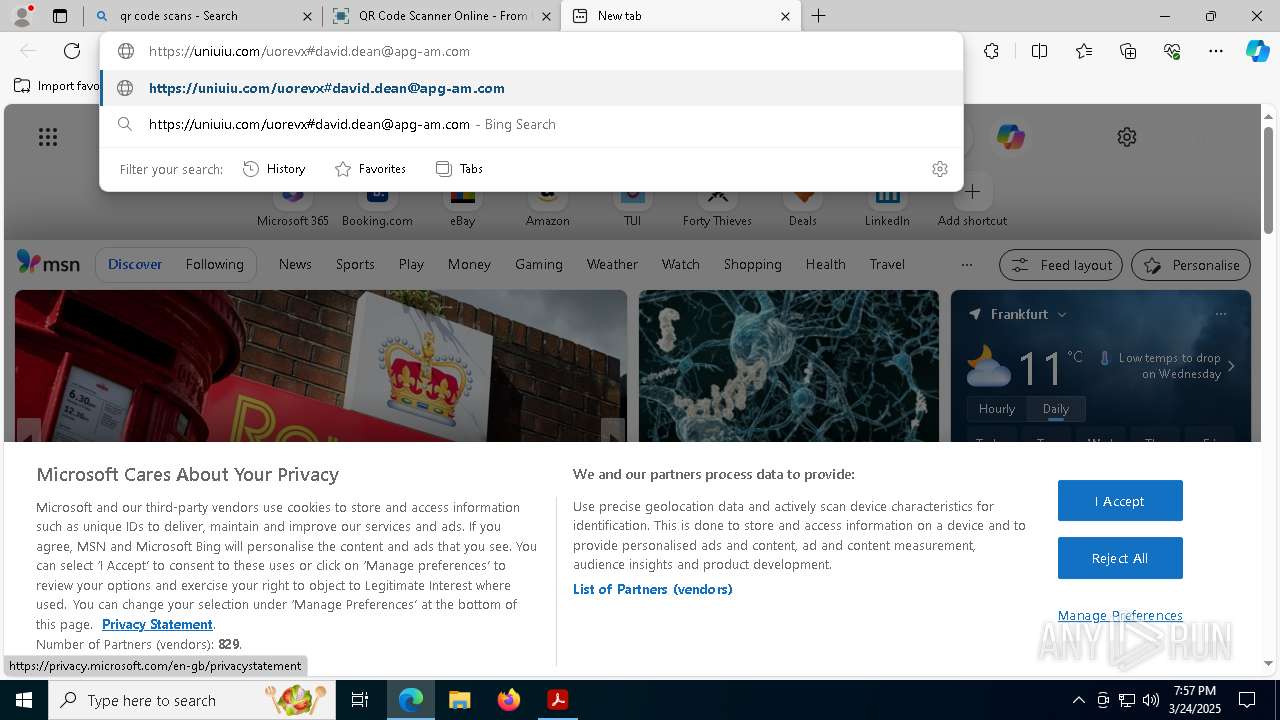Screen dimensions: 1280x720
Task: Open the Microsoft 365 shortcut
Action: (293, 208)
